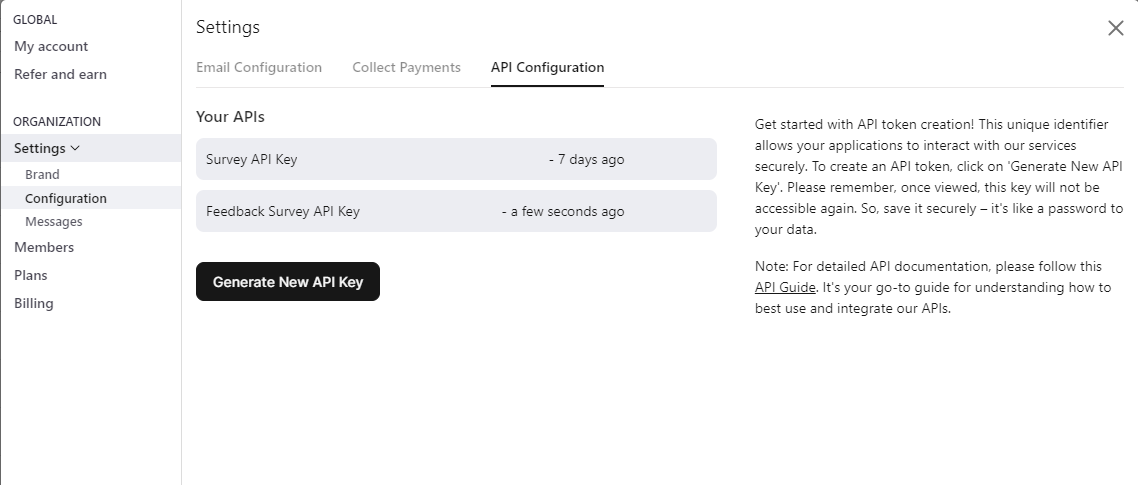Click the '7 days ago' timestamp
1138x485 pixels.
point(590,159)
